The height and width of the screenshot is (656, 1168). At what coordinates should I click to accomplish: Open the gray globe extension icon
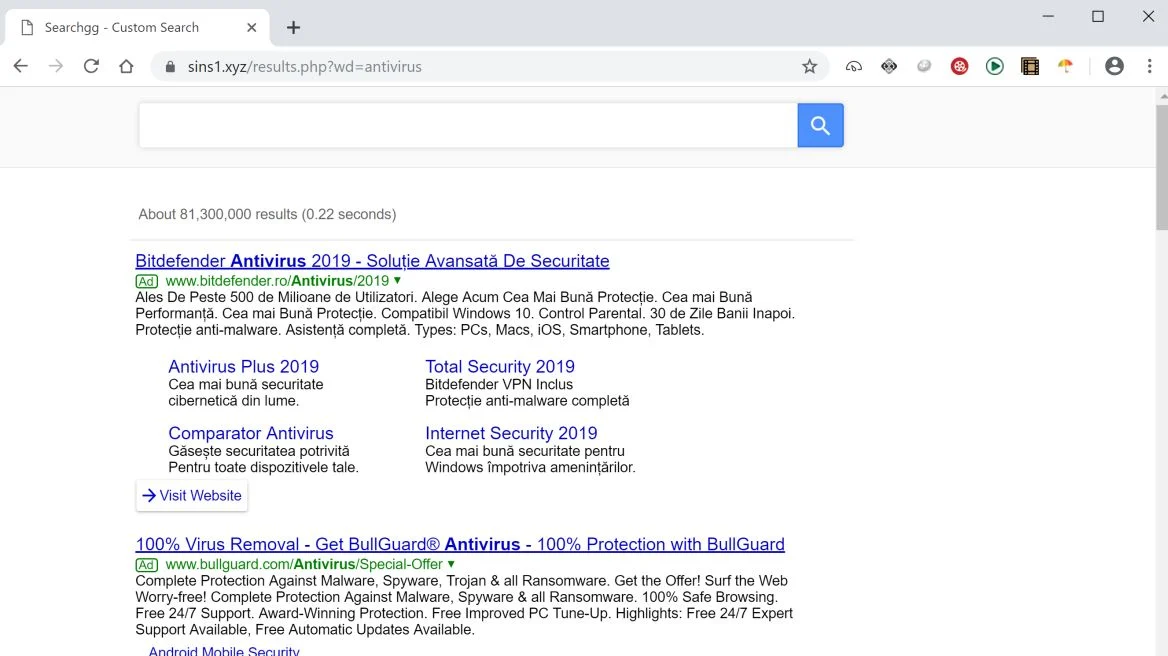point(924,66)
